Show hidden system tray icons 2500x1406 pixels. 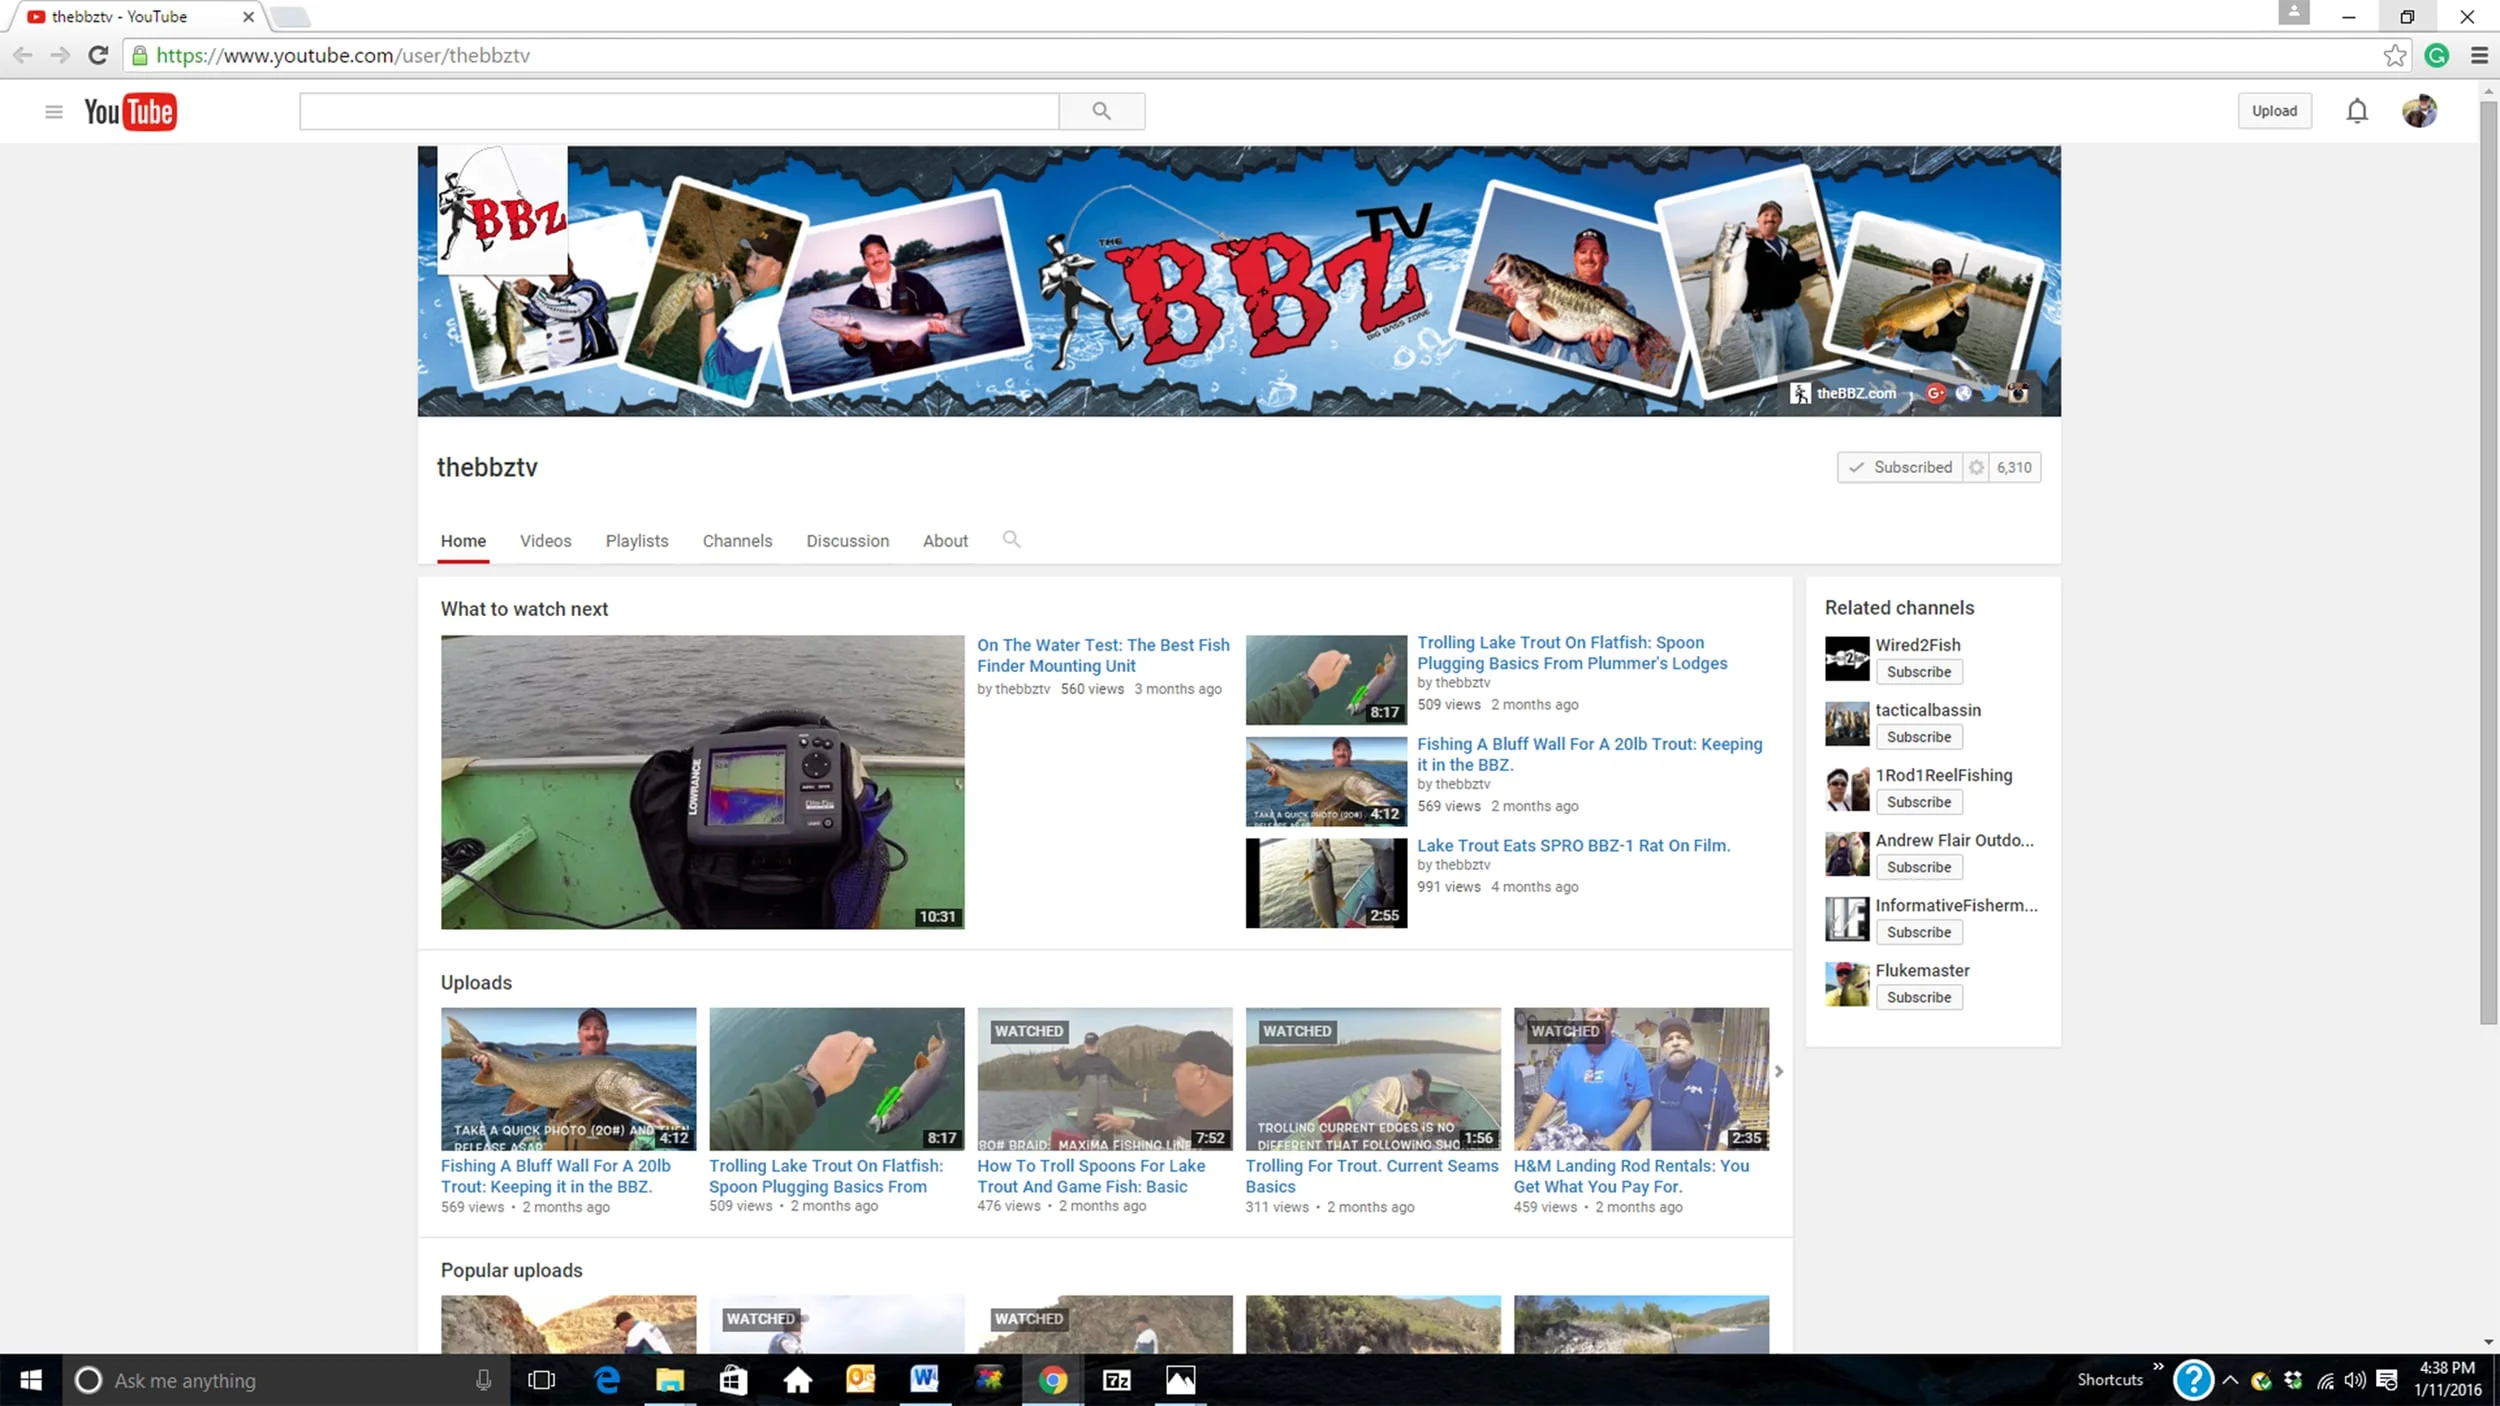coord(2230,1380)
